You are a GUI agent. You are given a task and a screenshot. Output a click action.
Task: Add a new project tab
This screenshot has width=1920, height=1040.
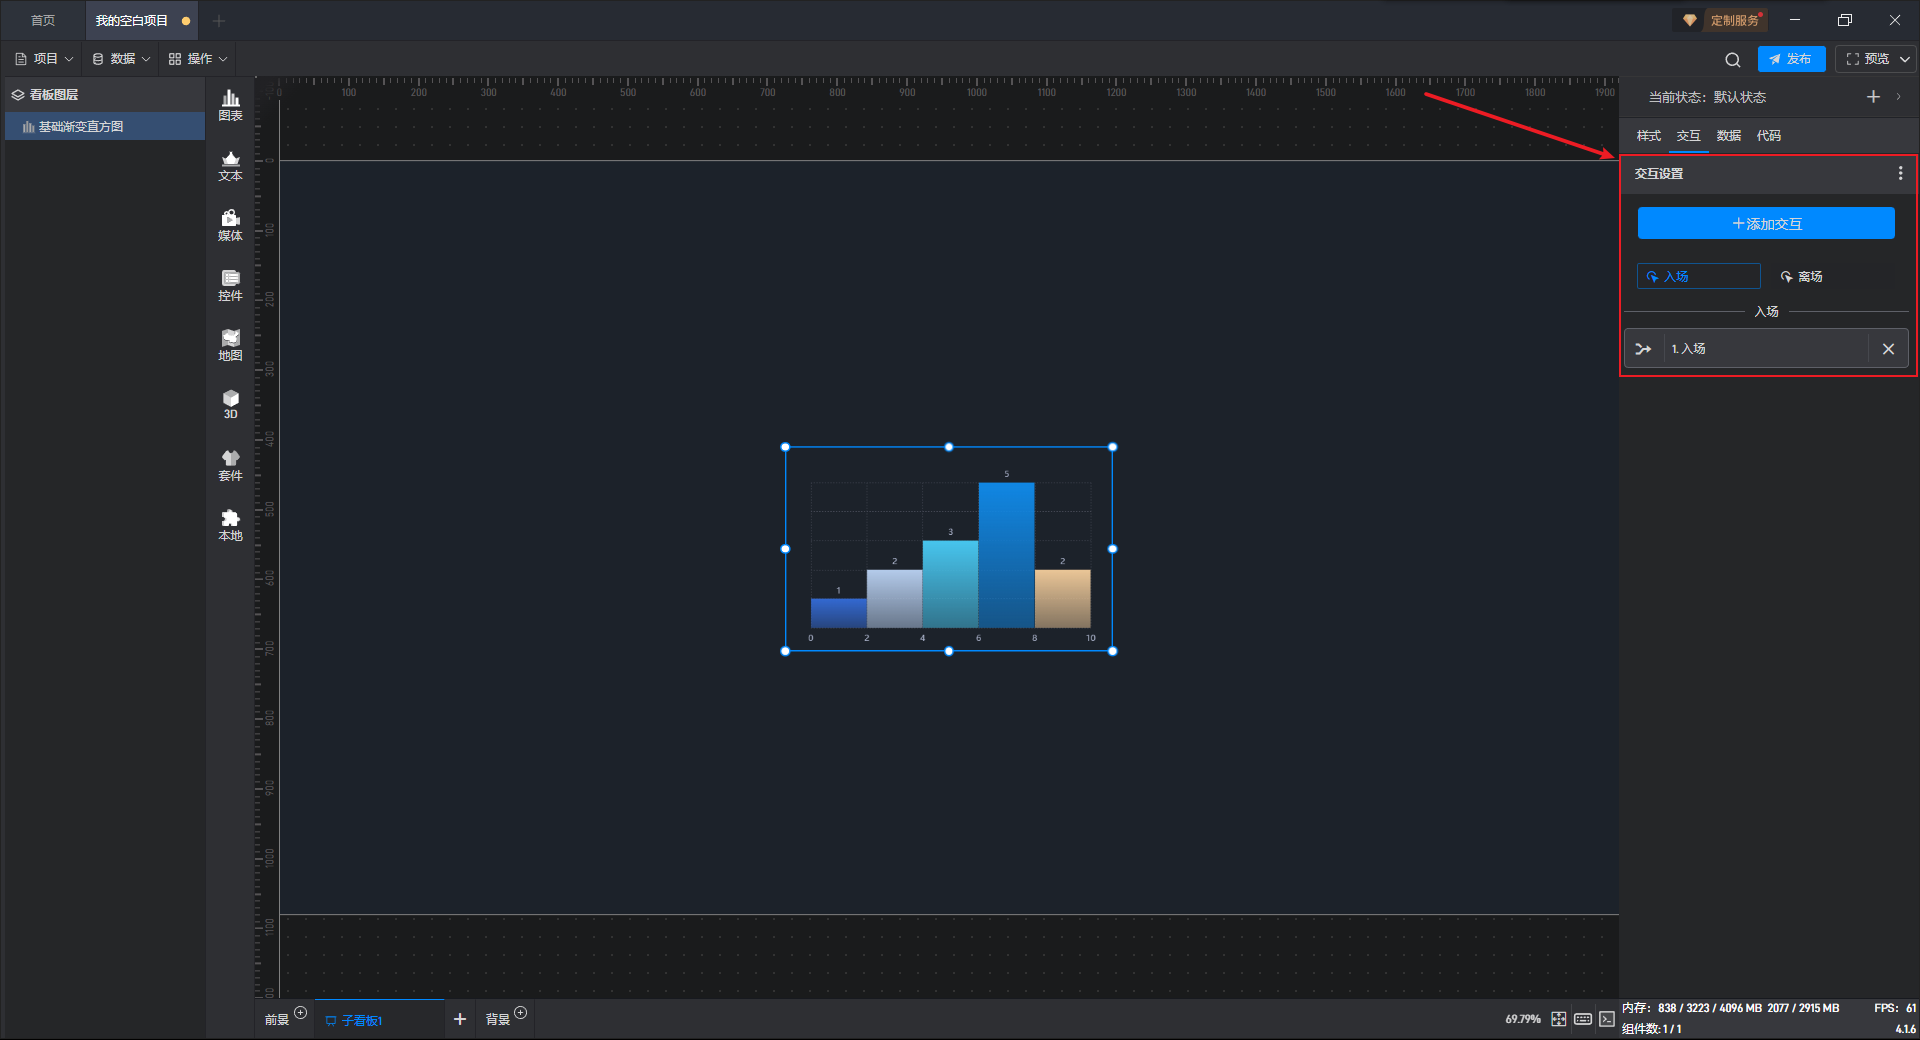point(219,20)
